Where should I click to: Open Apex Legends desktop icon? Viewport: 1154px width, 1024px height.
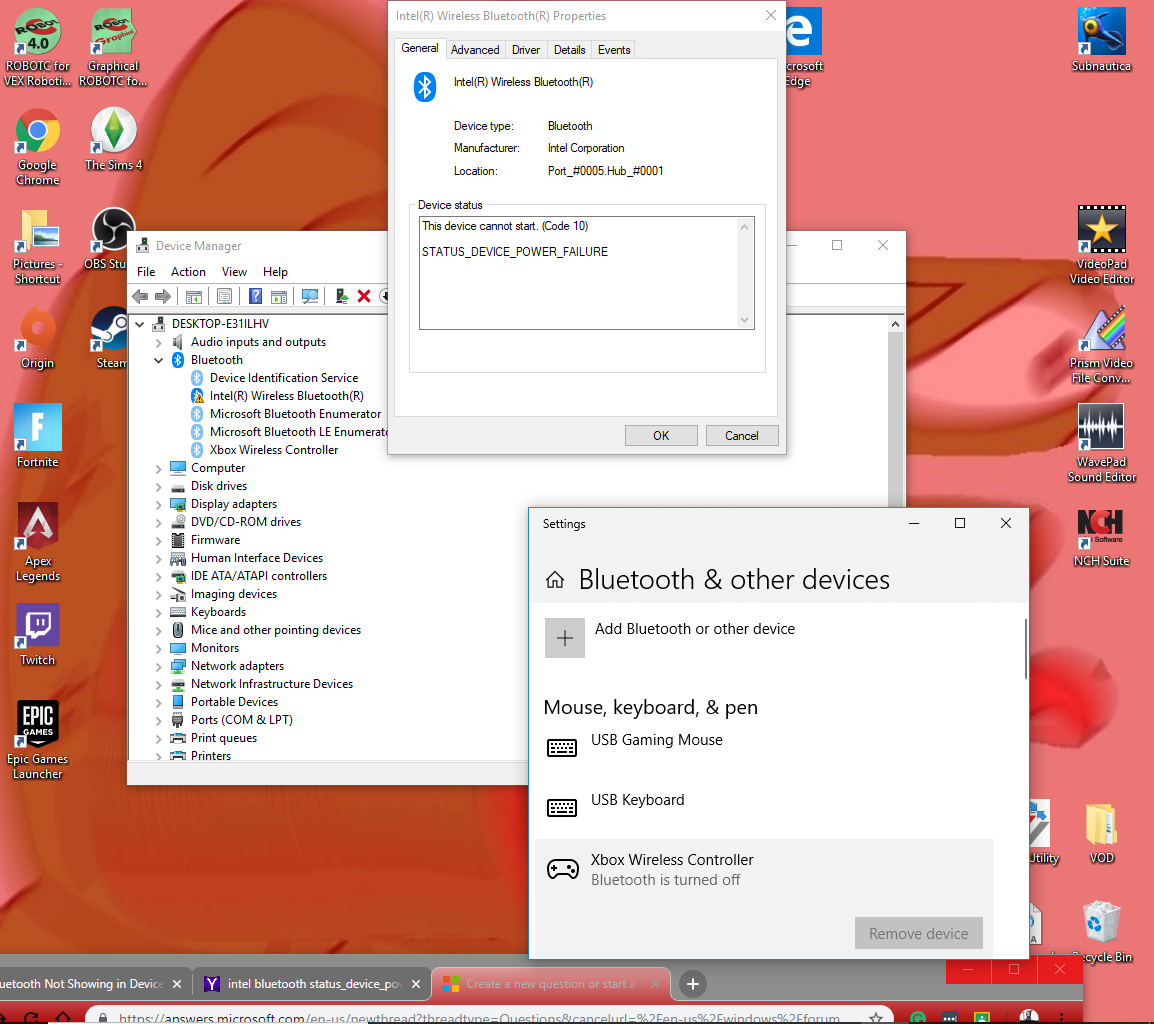(38, 542)
